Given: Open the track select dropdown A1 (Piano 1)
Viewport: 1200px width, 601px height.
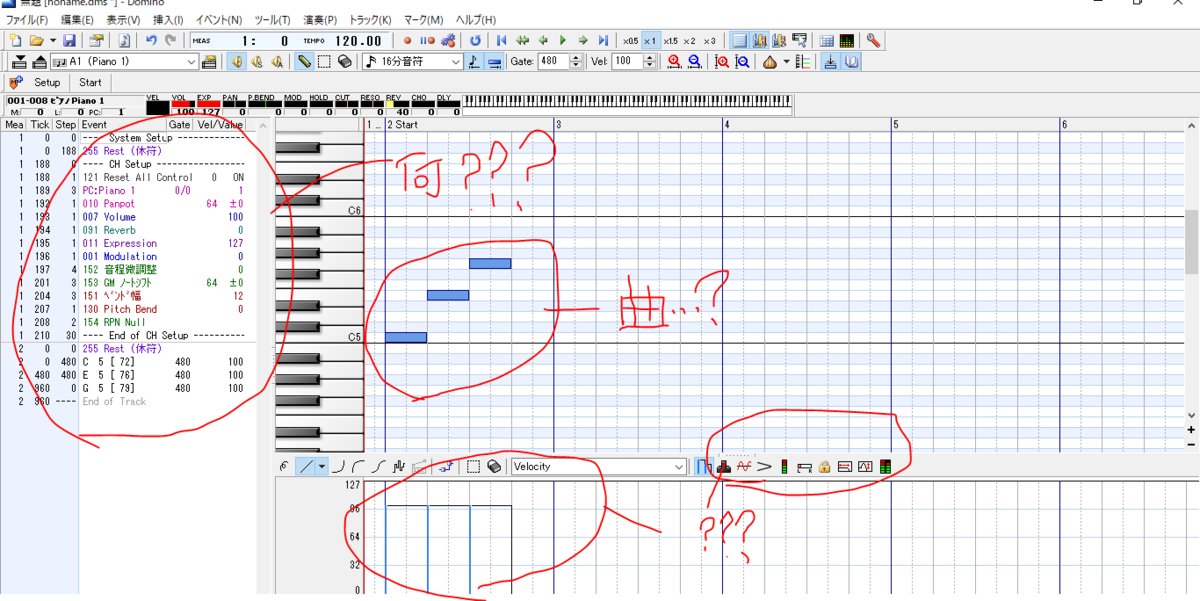Looking at the screenshot, I should (x=125, y=62).
